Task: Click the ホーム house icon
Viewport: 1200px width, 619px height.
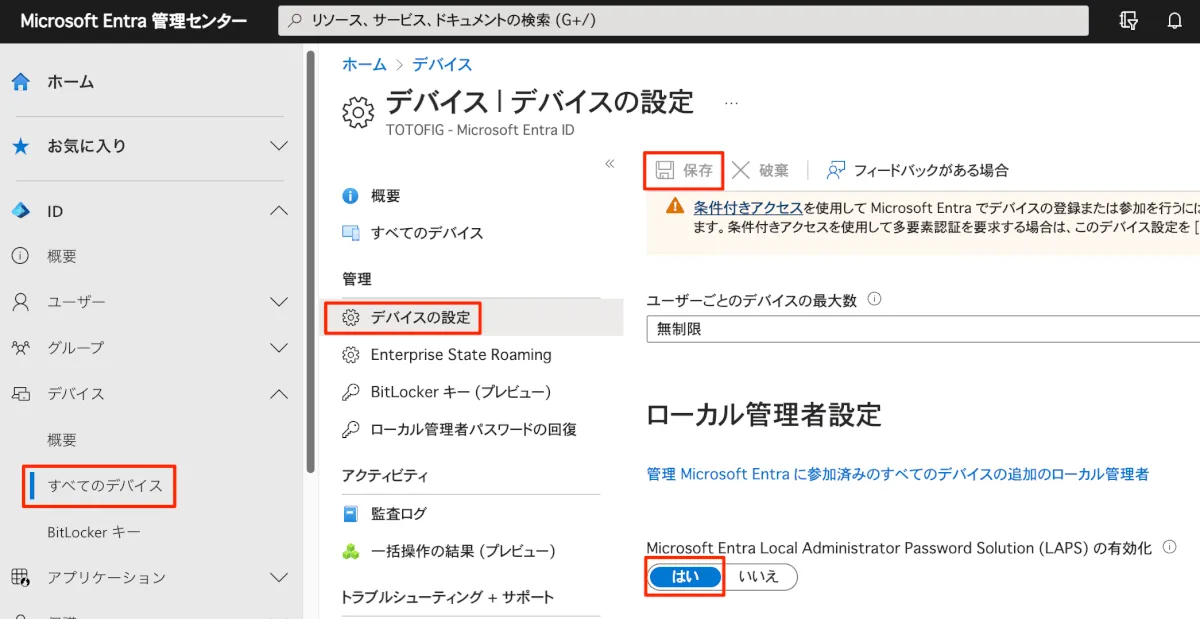Action: [21, 82]
